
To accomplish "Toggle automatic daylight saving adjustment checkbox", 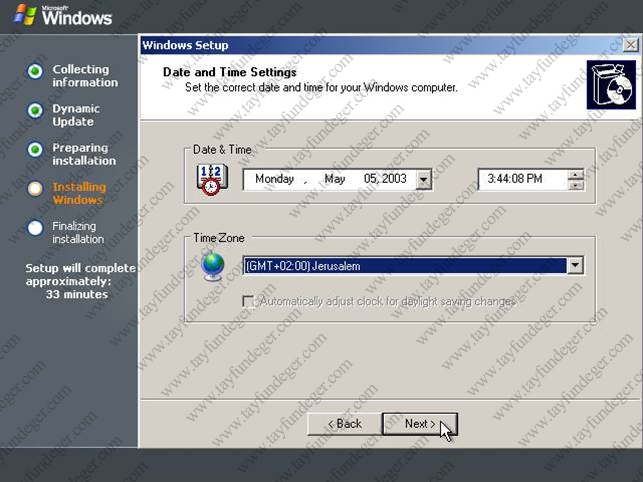I will click(x=248, y=302).
